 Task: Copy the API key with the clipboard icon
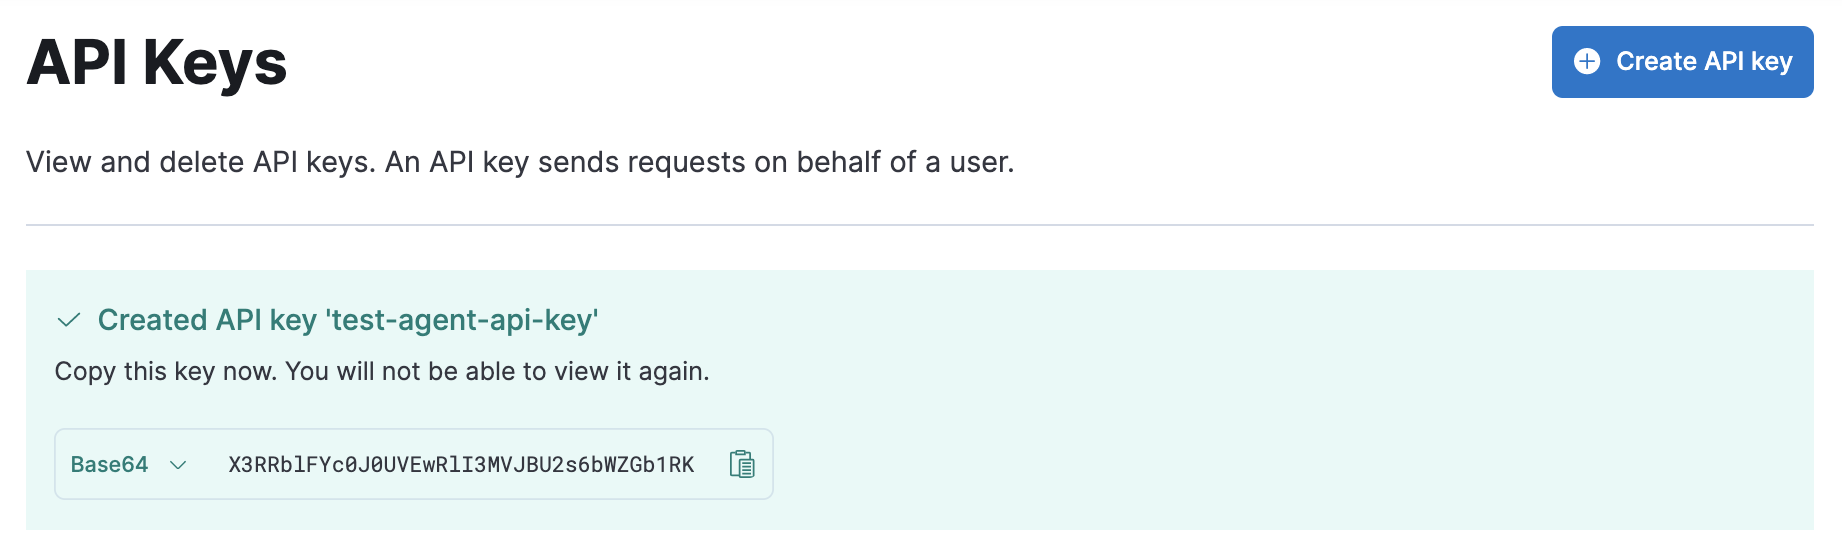742,464
